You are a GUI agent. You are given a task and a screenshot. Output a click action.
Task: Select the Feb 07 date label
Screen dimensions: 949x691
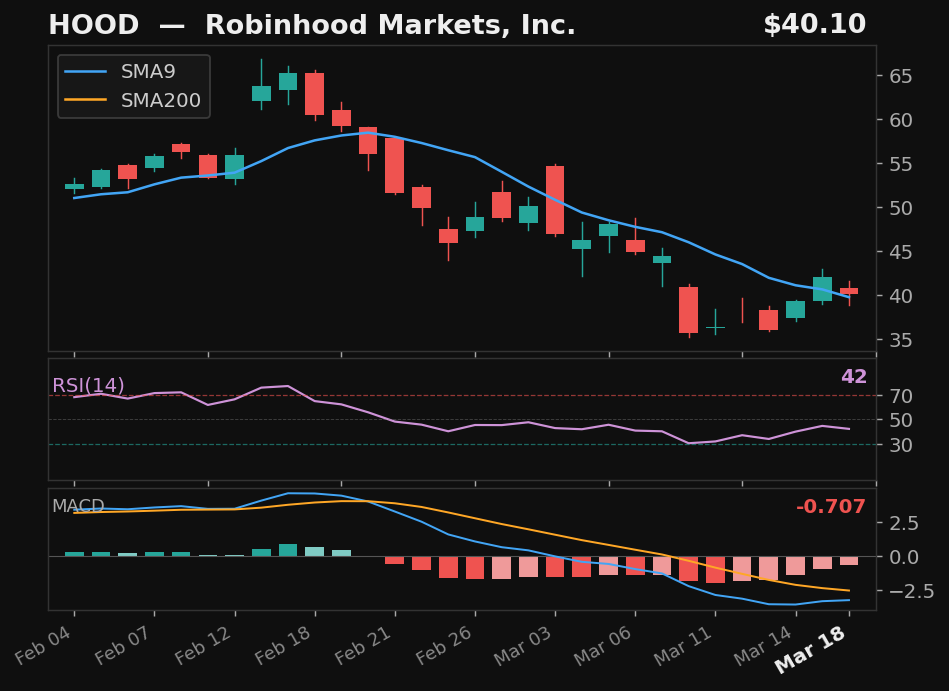123,645
